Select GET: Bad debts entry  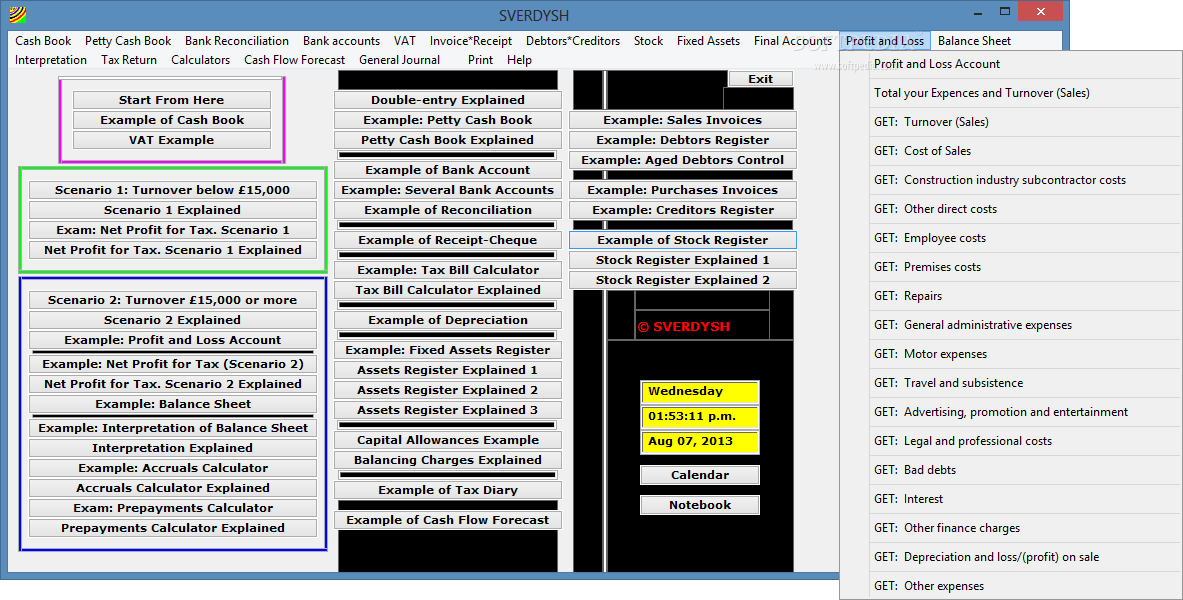click(x=1011, y=469)
